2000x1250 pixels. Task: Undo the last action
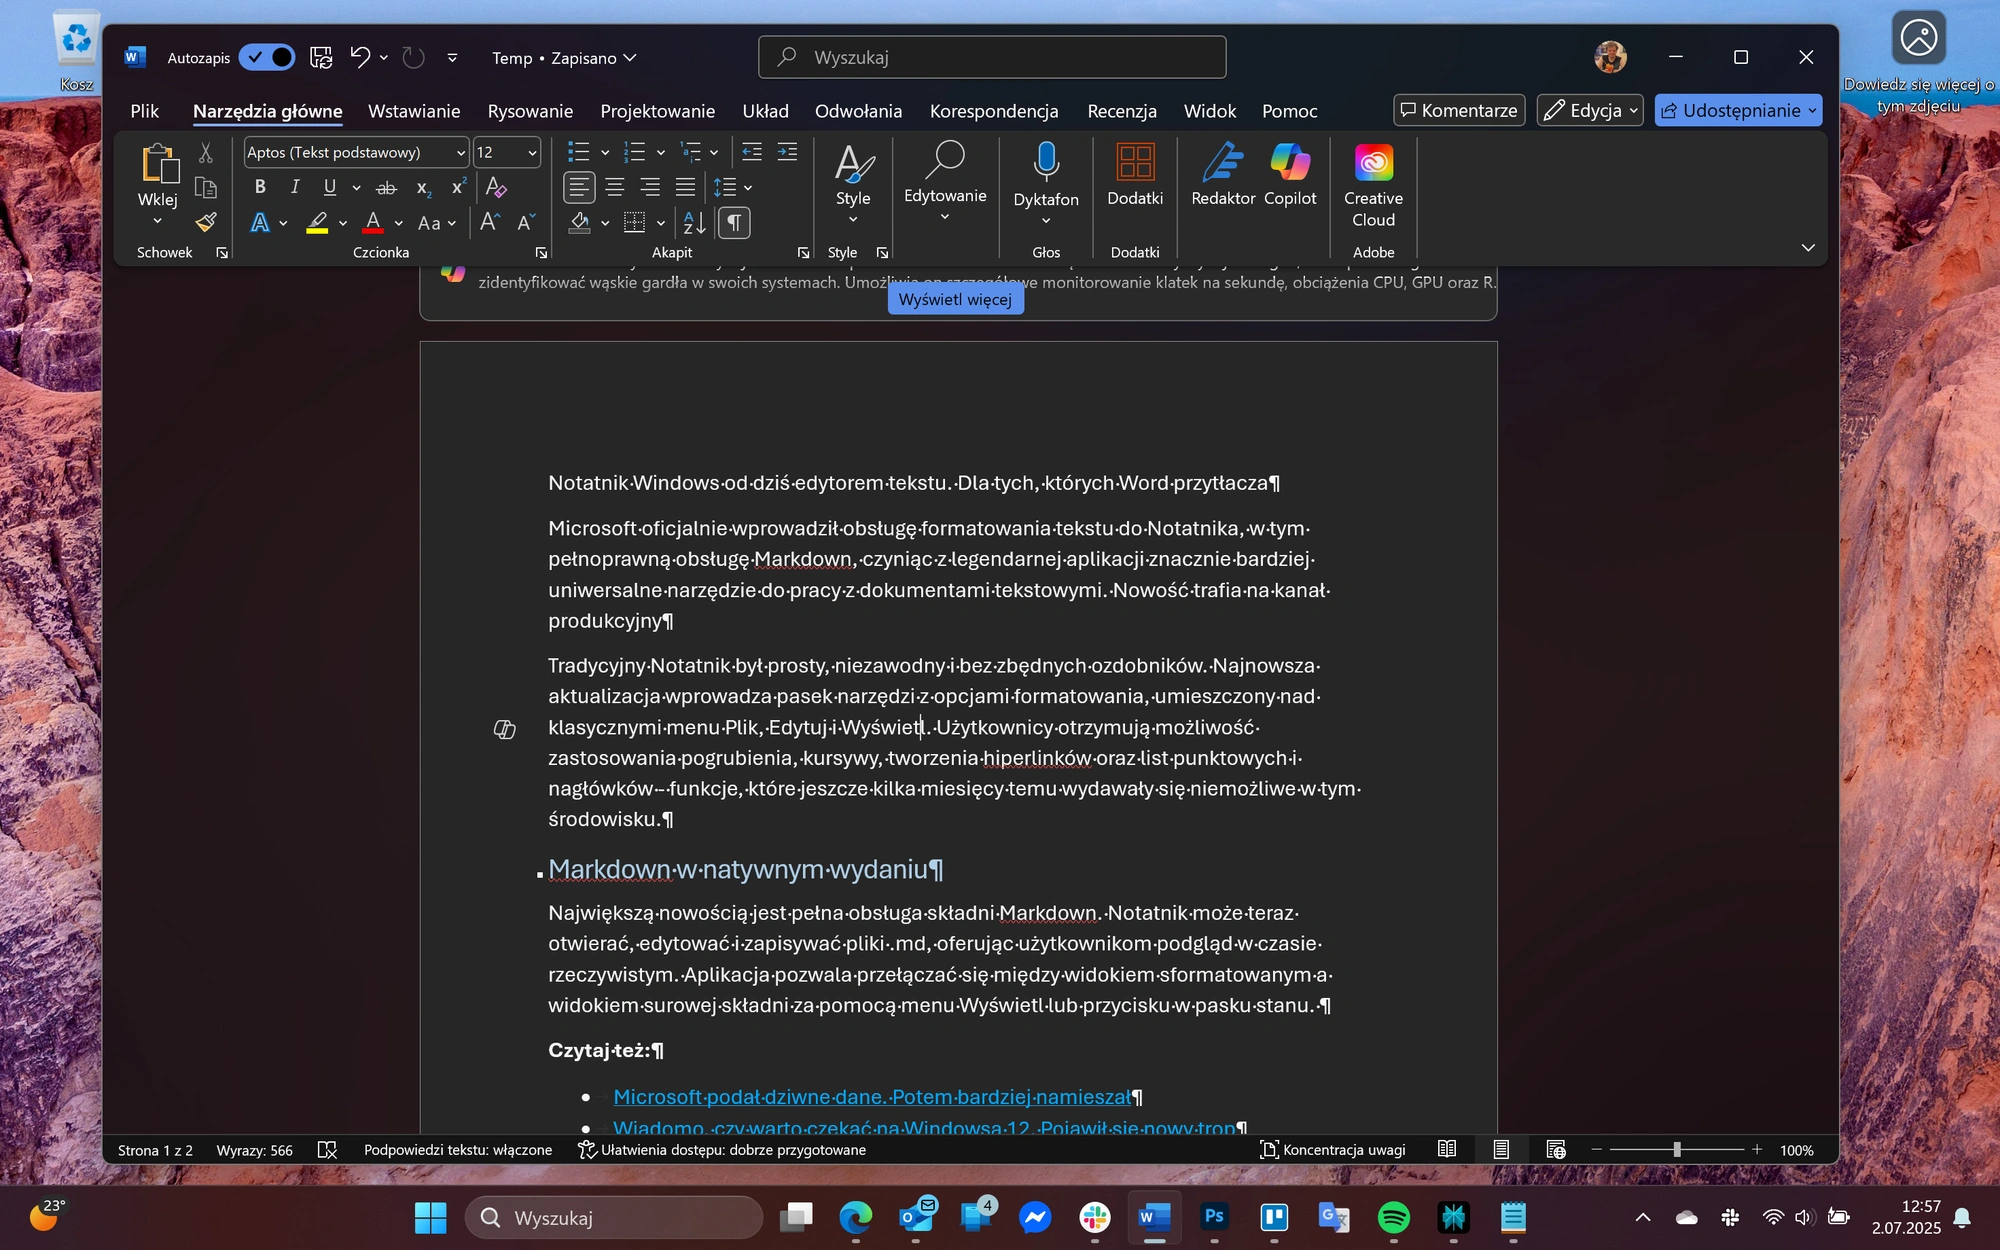(360, 57)
